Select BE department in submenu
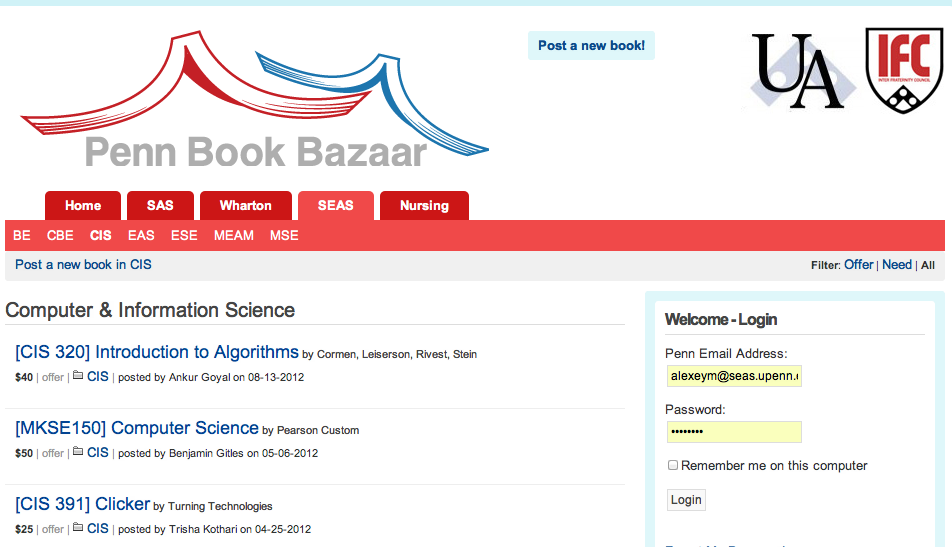 click(x=22, y=236)
